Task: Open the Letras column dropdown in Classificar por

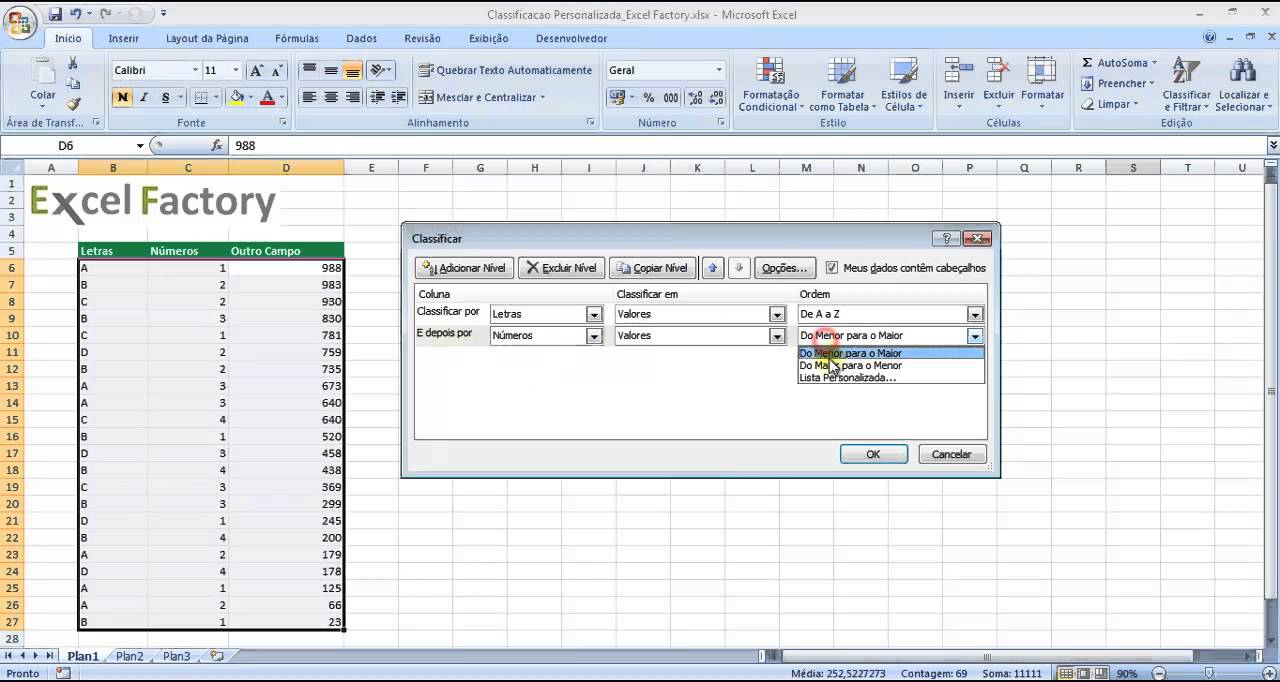Action: (594, 314)
